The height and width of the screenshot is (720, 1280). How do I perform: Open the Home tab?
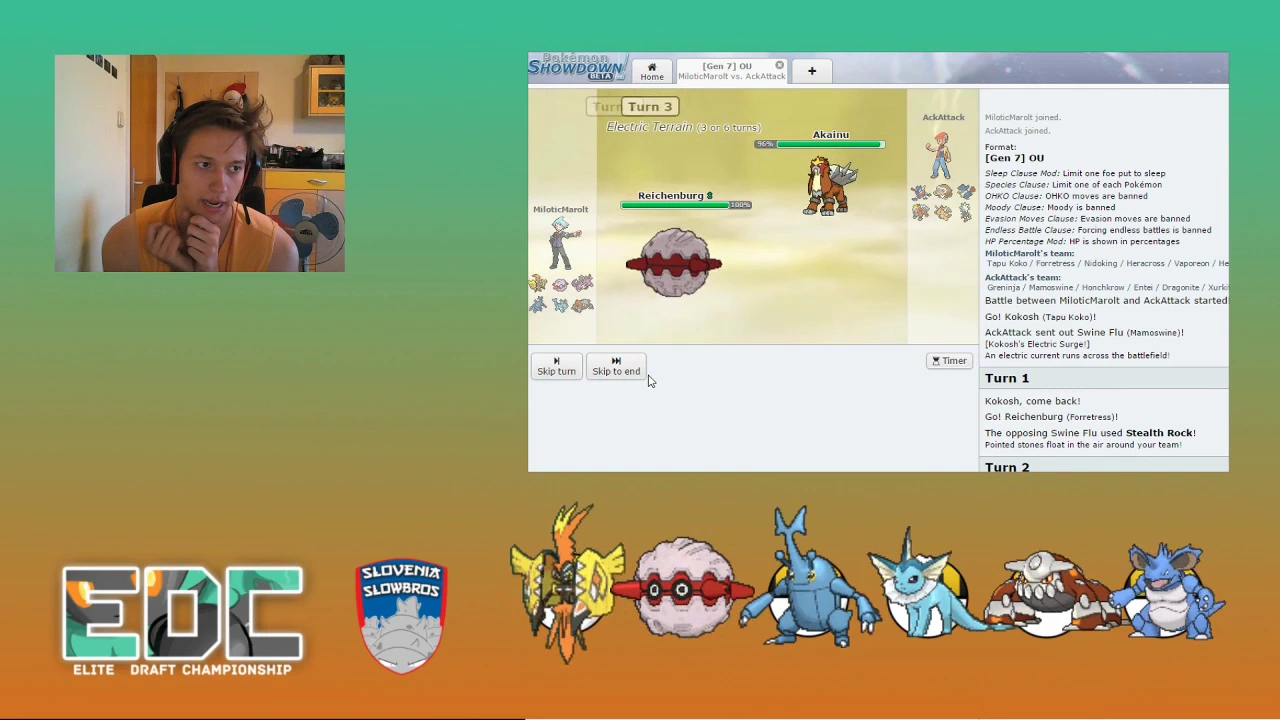pos(652,71)
